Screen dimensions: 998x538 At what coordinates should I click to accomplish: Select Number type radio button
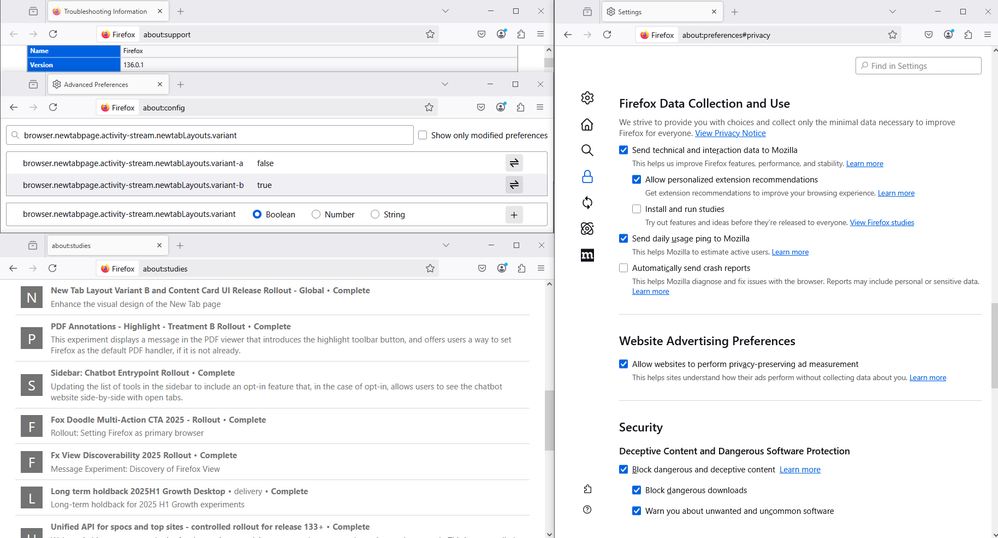[316, 215]
